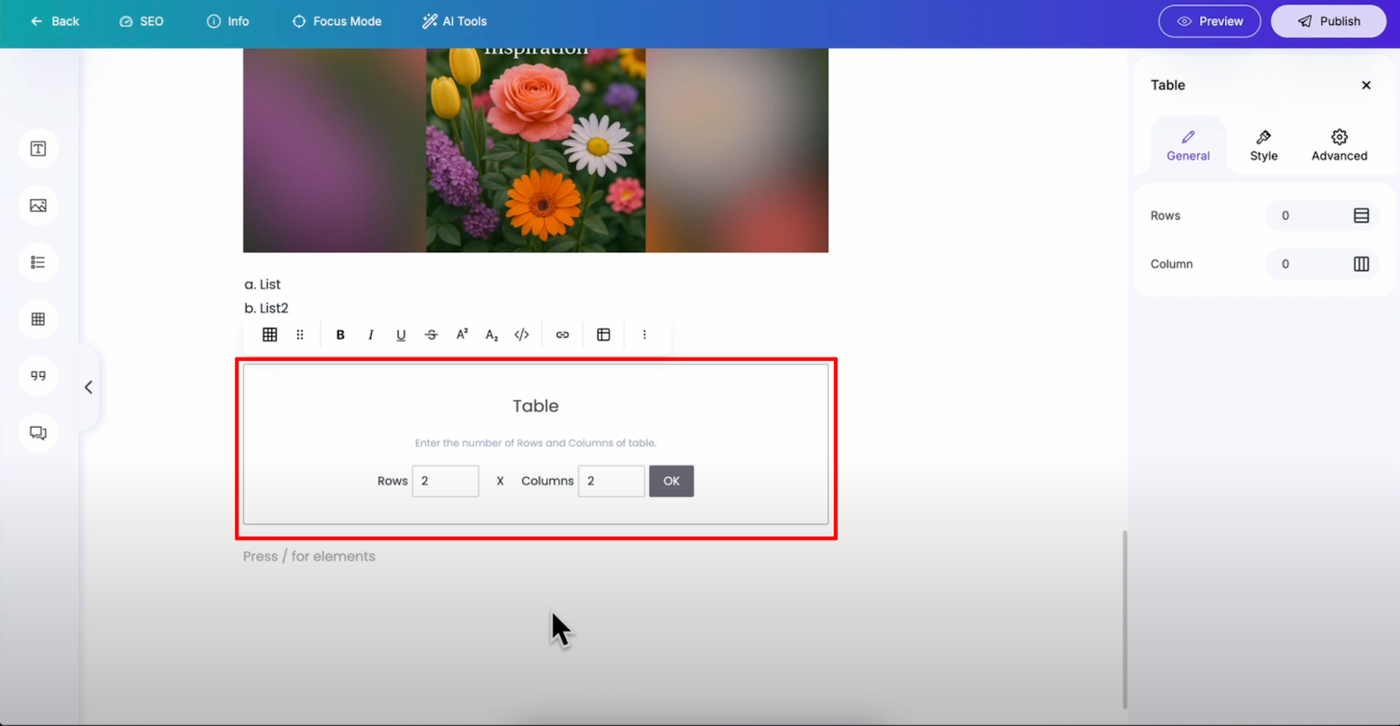
Task: Click the 'List2' list item text
Action: point(274,308)
